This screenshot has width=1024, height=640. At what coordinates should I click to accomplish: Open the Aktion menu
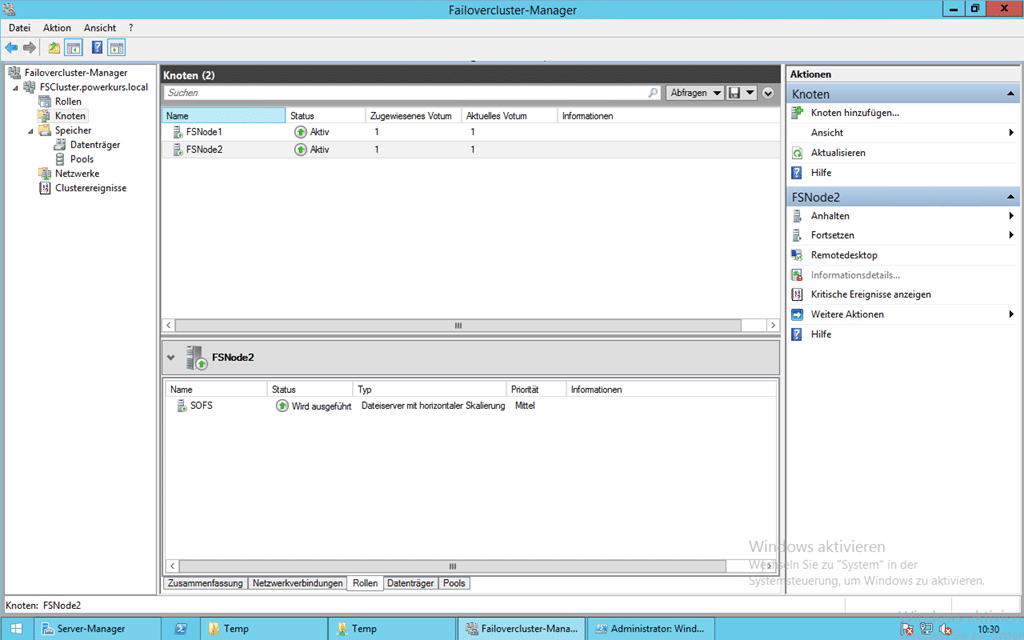[57, 28]
